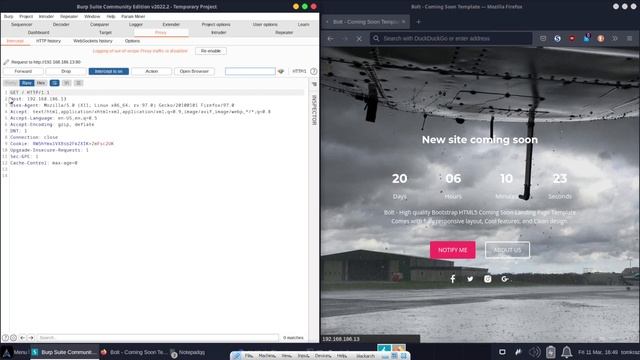Click the pencil edit target icon
The height and width of the screenshot is (360, 640).
tap(6, 62)
